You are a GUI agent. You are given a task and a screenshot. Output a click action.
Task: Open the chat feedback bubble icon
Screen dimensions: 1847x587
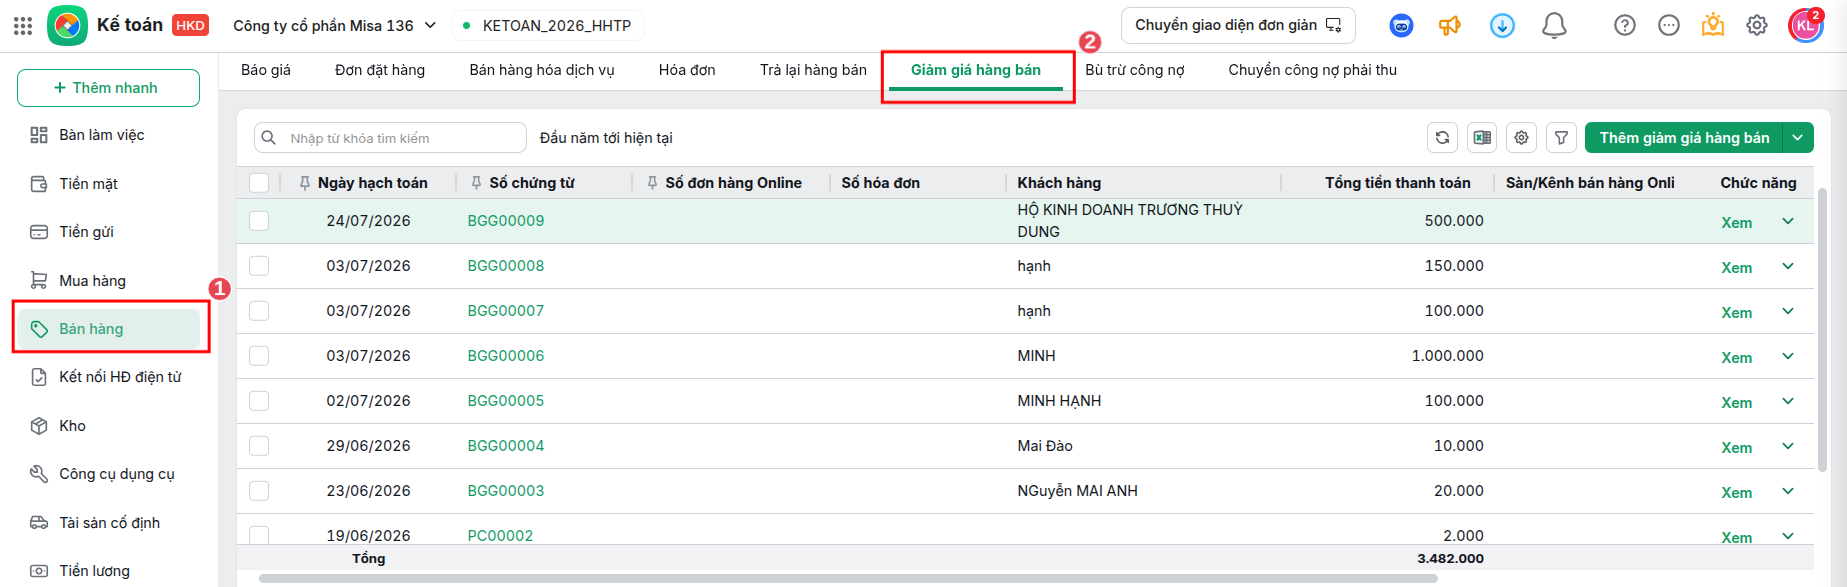coord(1669,26)
